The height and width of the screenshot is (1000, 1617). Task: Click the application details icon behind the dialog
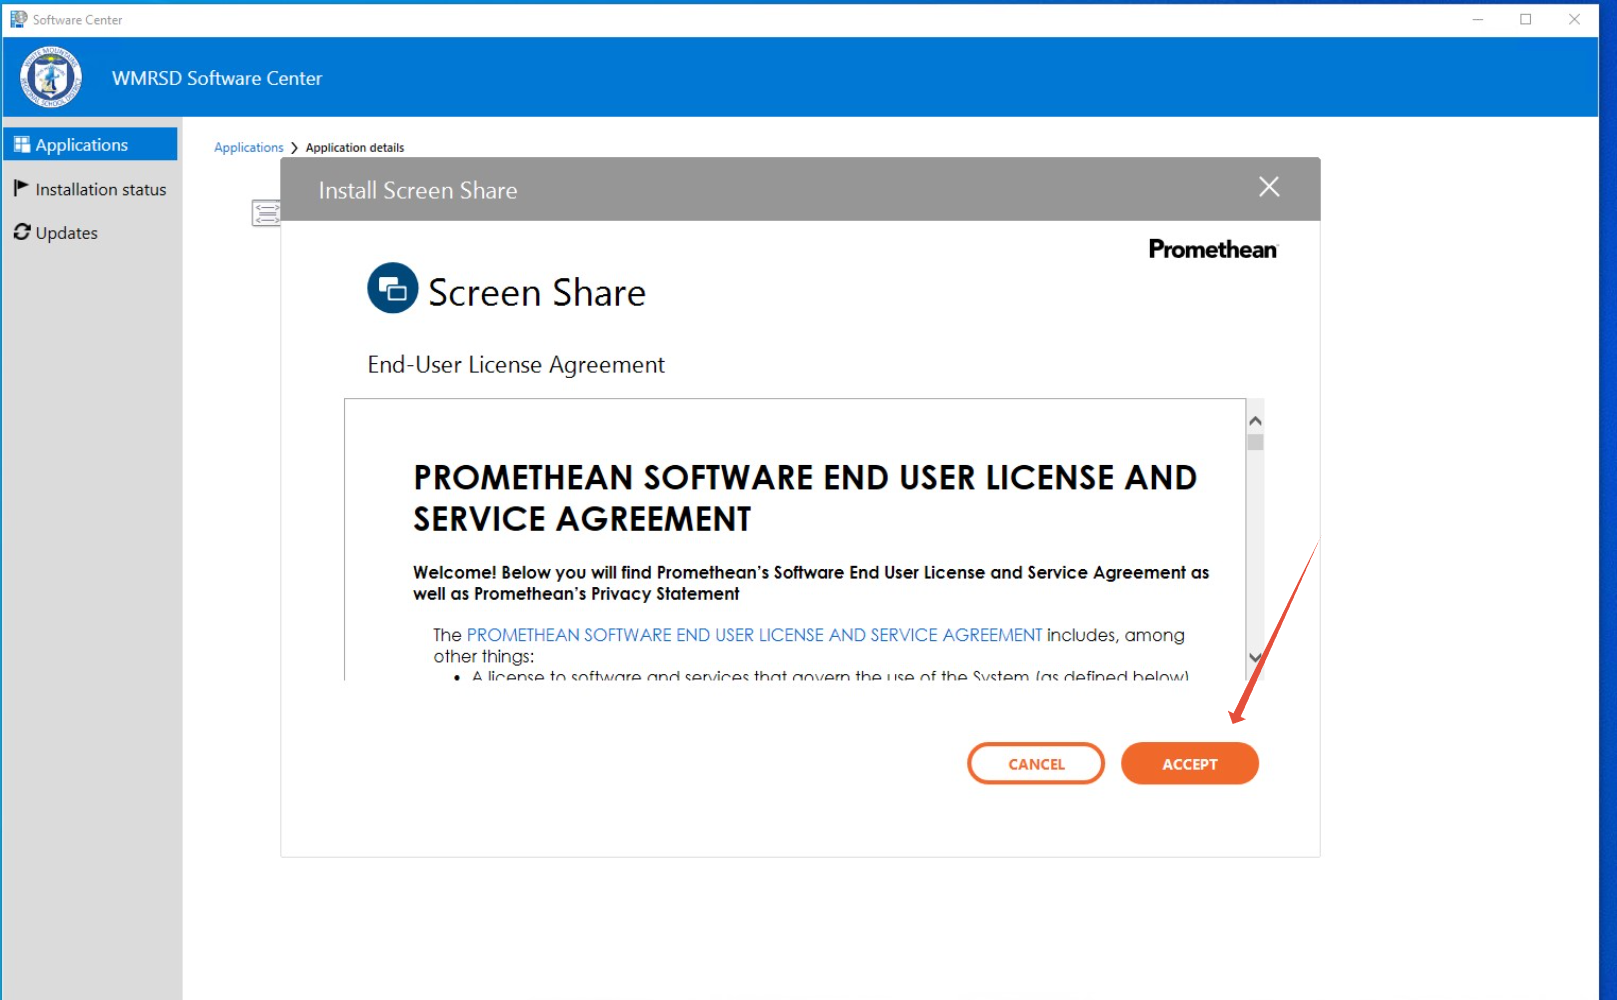point(266,213)
